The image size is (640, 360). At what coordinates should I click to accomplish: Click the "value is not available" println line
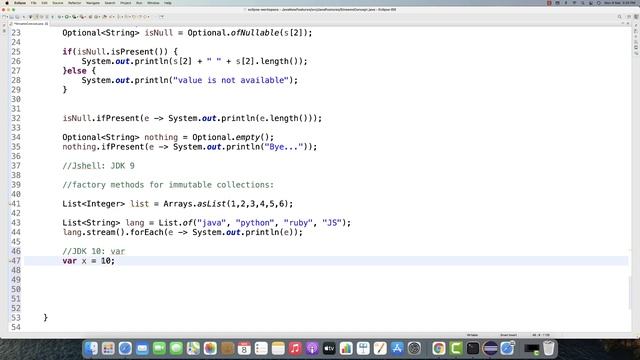pos(190,80)
